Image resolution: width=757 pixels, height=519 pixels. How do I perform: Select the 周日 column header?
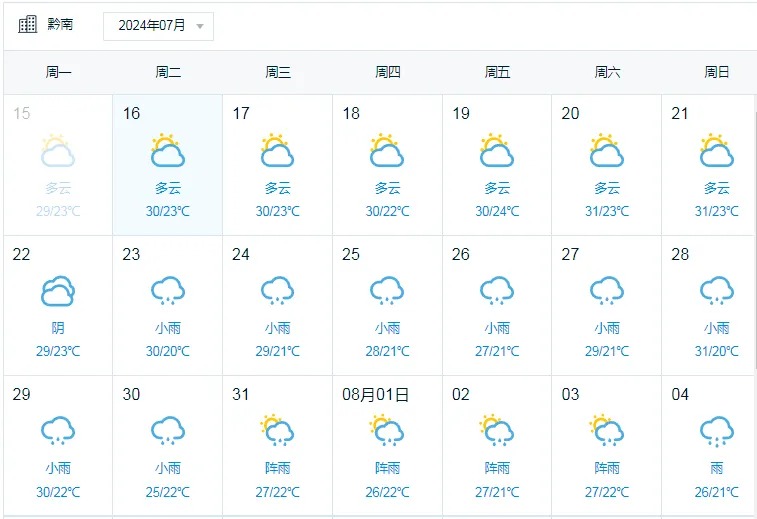point(716,72)
